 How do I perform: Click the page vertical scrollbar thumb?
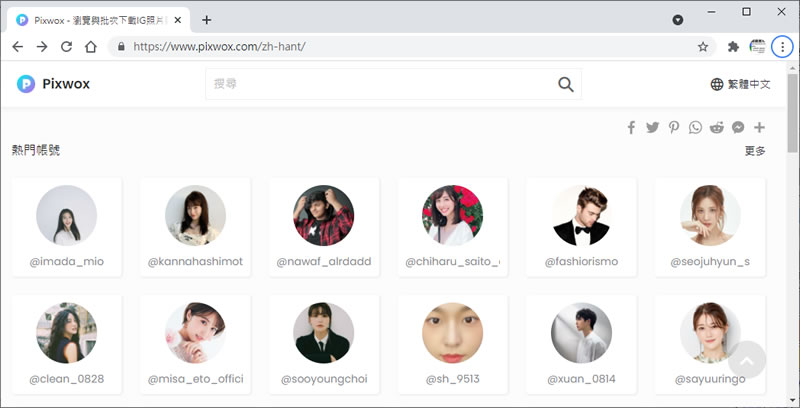[792, 112]
